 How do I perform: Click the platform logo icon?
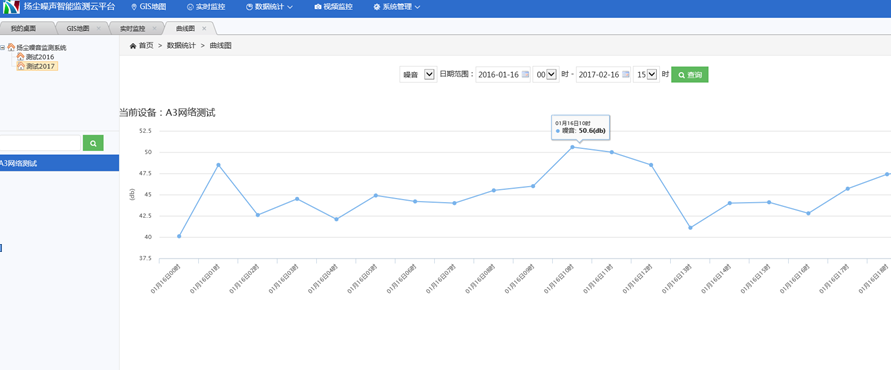coord(11,7)
